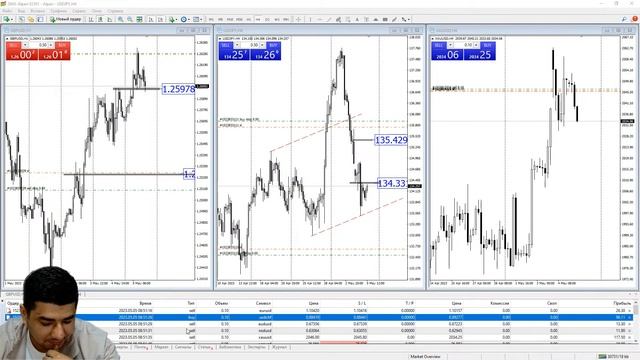640x360 pixels.
Task: Select the D1 timeframe
Action: (267, 19)
